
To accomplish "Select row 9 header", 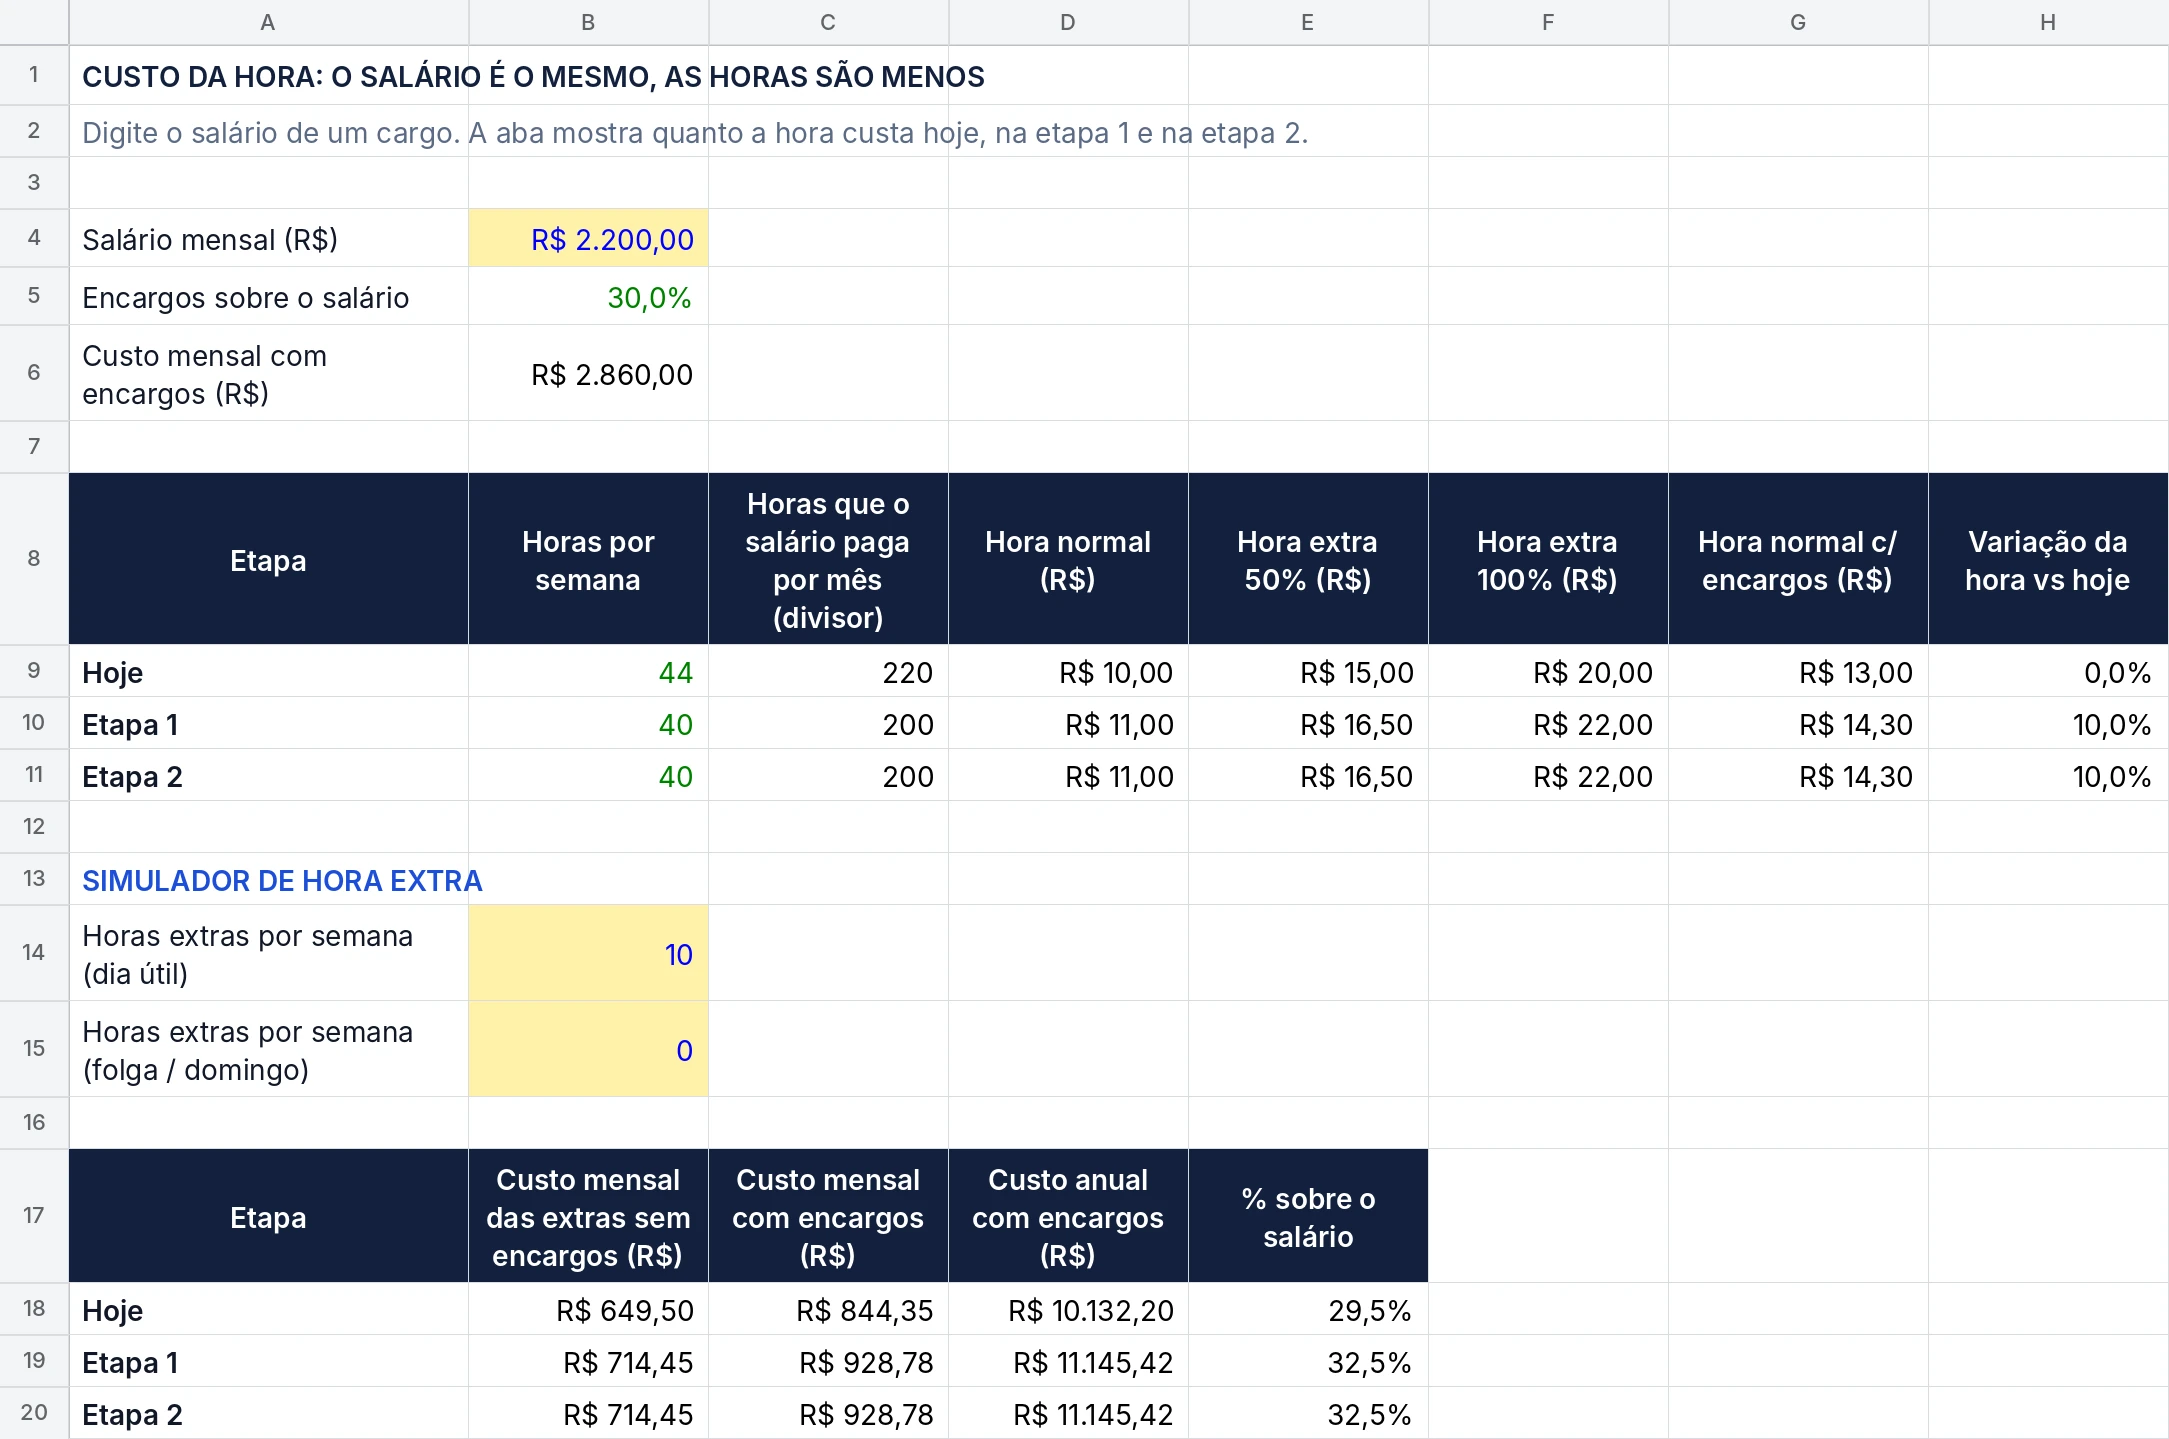I will (x=34, y=671).
